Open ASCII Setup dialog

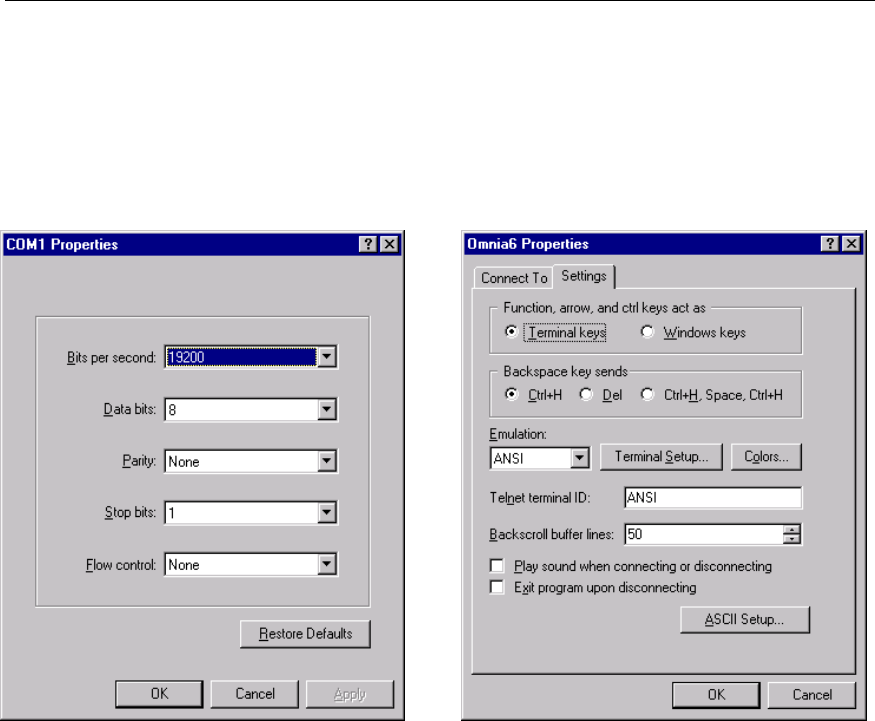[744, 619]
